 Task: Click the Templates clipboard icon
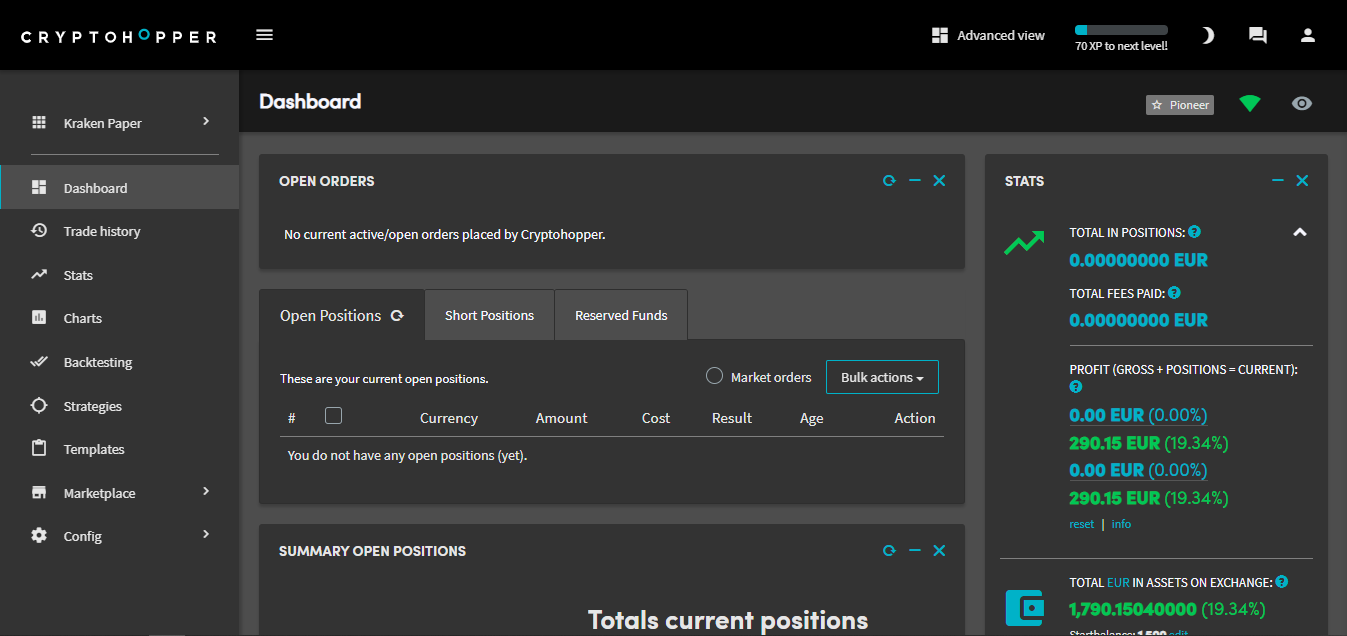39,448
